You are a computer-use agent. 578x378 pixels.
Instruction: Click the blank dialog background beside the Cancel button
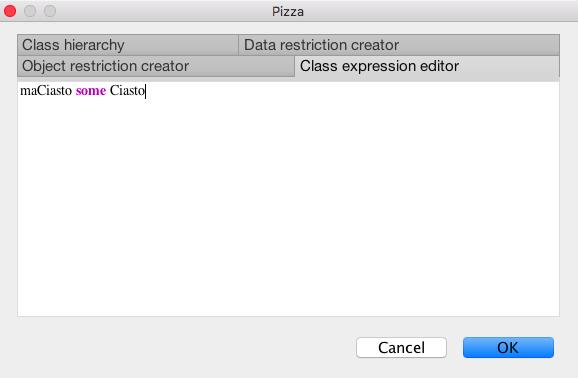(x=184, y=347)
